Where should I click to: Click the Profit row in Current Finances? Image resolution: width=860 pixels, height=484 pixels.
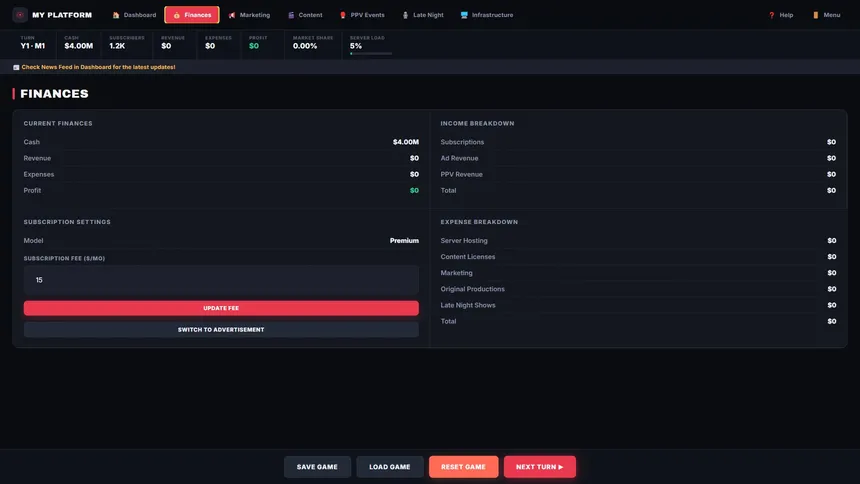click(221, 190)
